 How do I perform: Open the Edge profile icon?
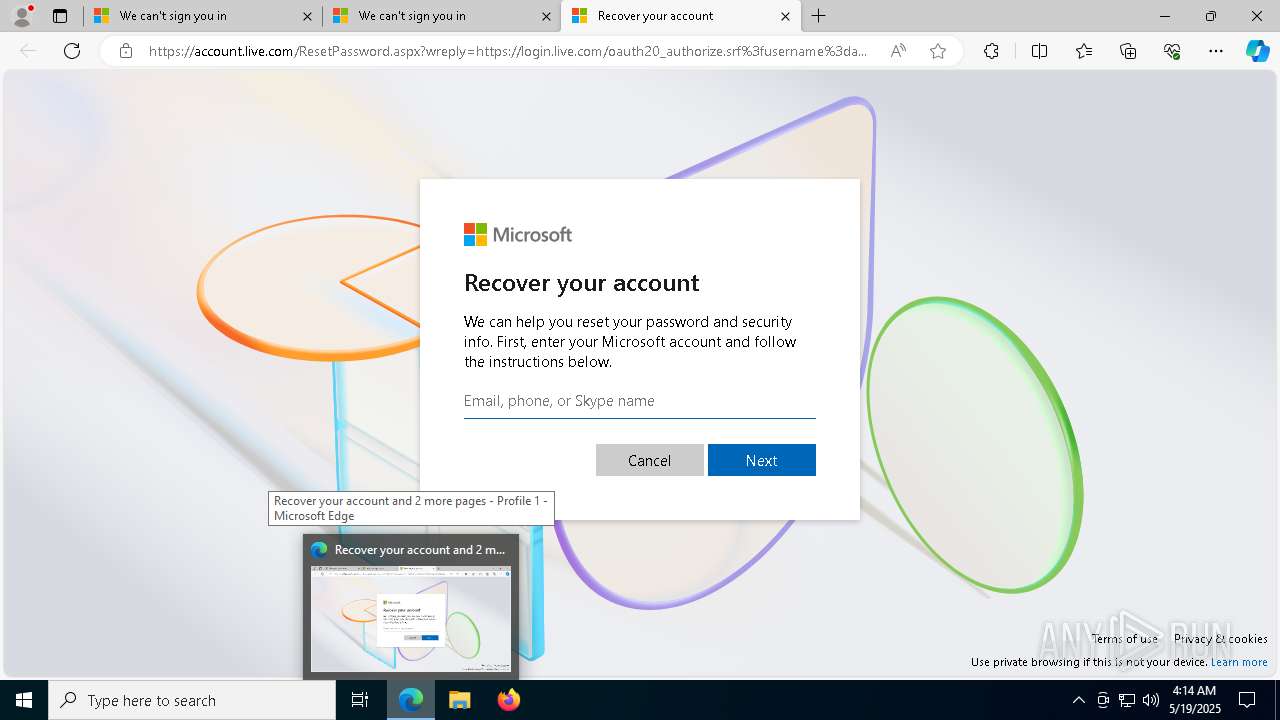click(x=22, y=16)
